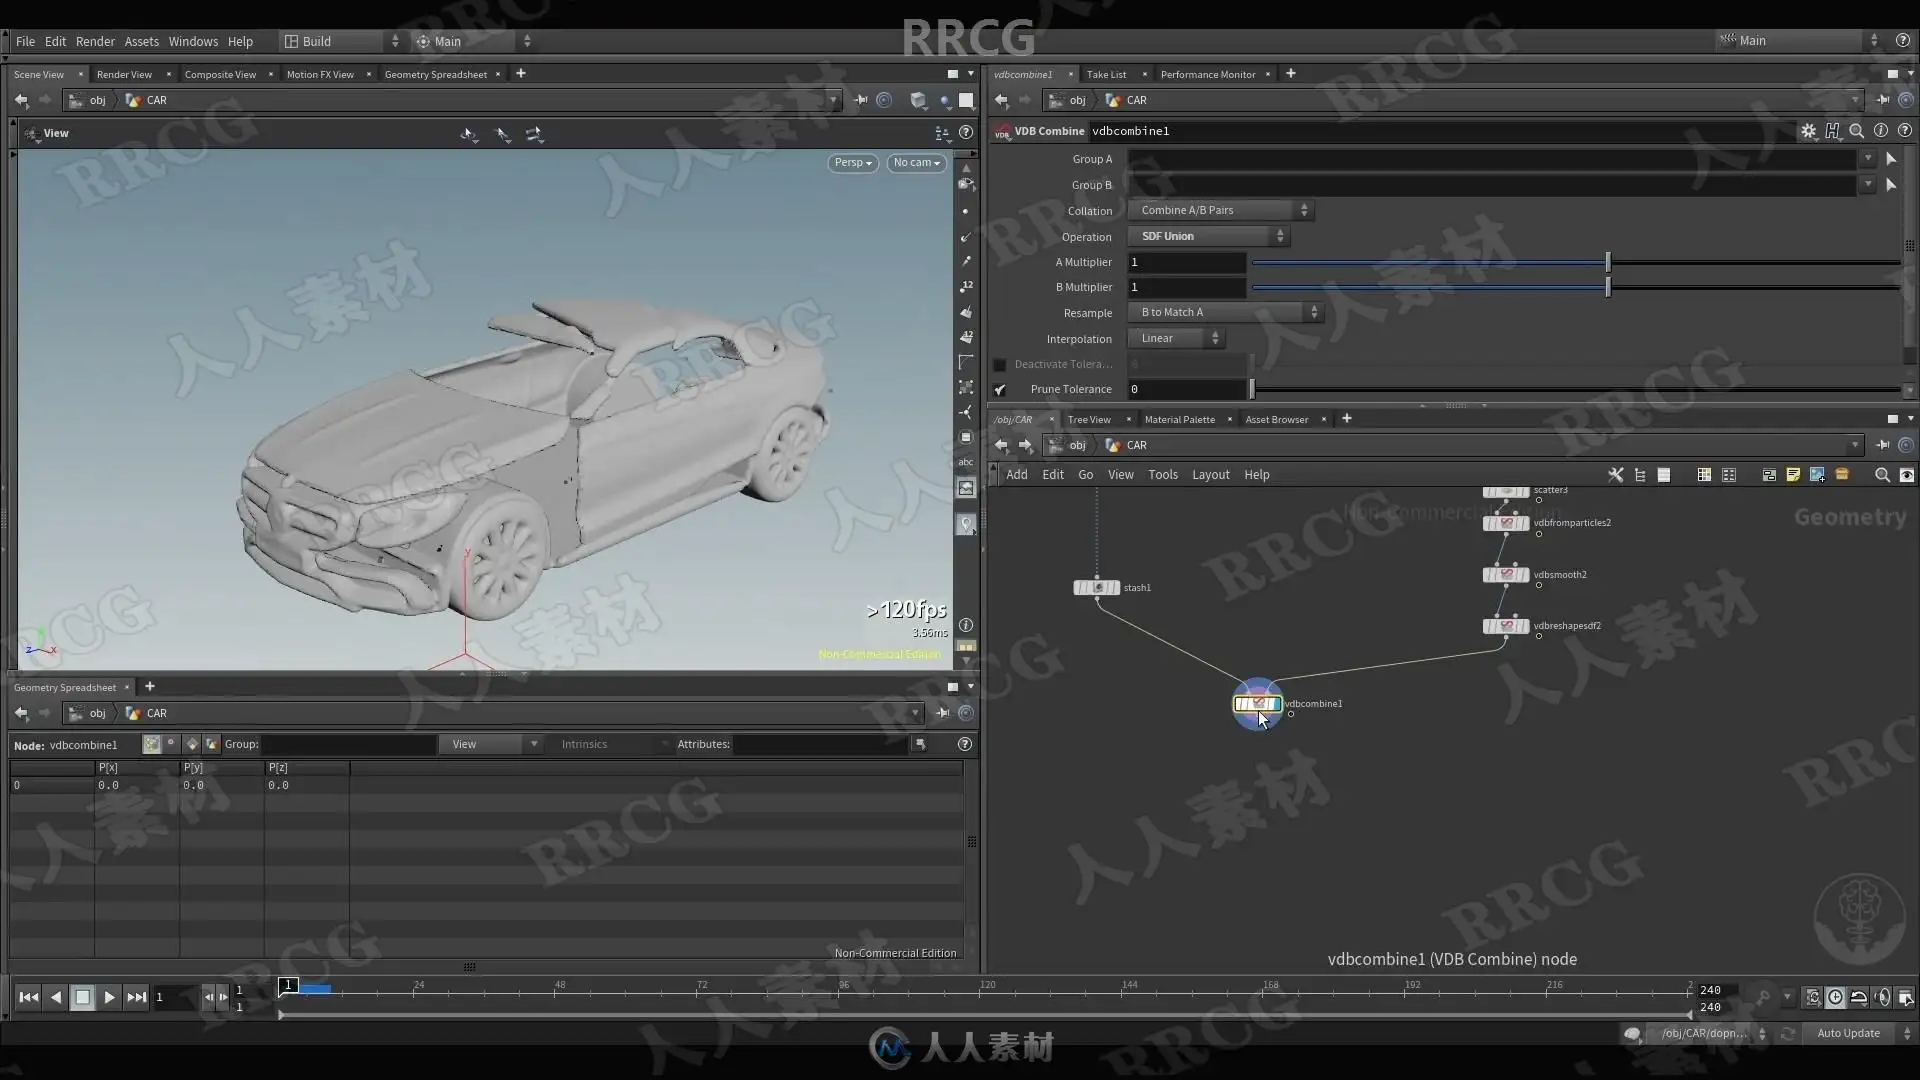Select the stash1 node

1097,588
